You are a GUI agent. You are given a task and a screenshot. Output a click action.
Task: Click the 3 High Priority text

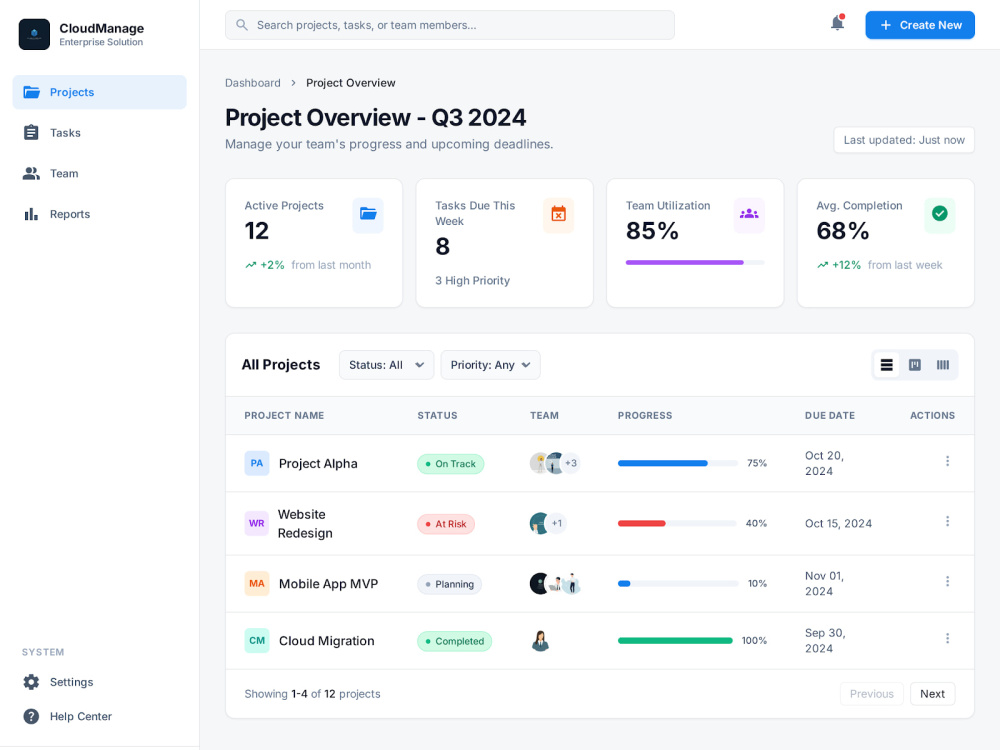473,281
